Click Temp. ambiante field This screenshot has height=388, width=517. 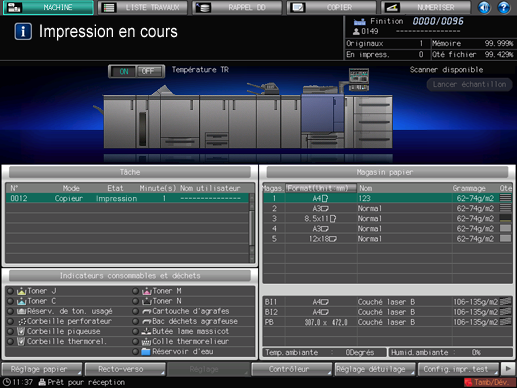pos(325,352)
